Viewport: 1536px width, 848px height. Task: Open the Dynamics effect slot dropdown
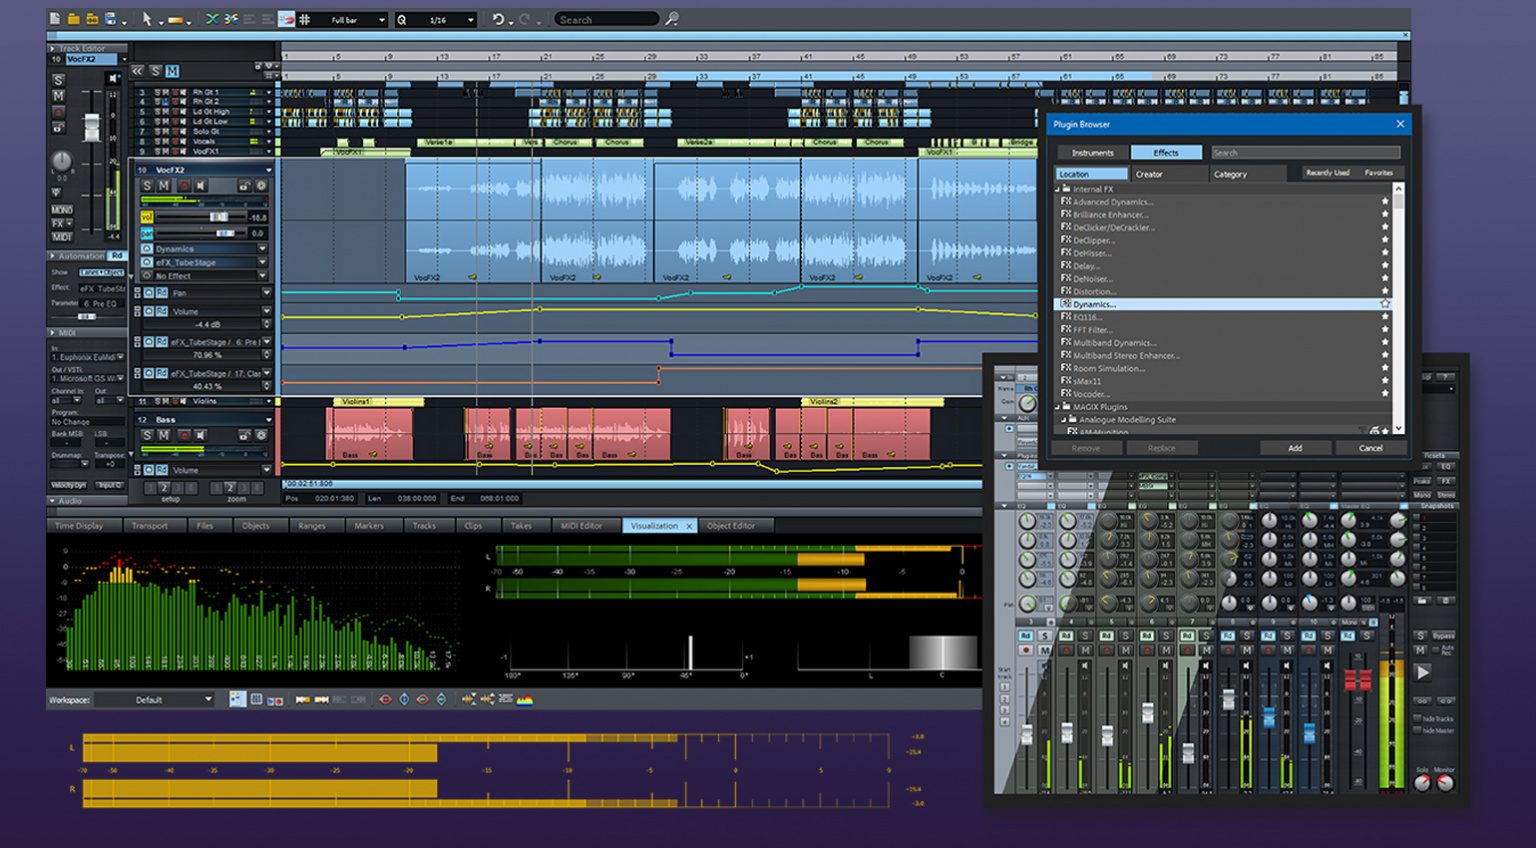click(263, 249)
